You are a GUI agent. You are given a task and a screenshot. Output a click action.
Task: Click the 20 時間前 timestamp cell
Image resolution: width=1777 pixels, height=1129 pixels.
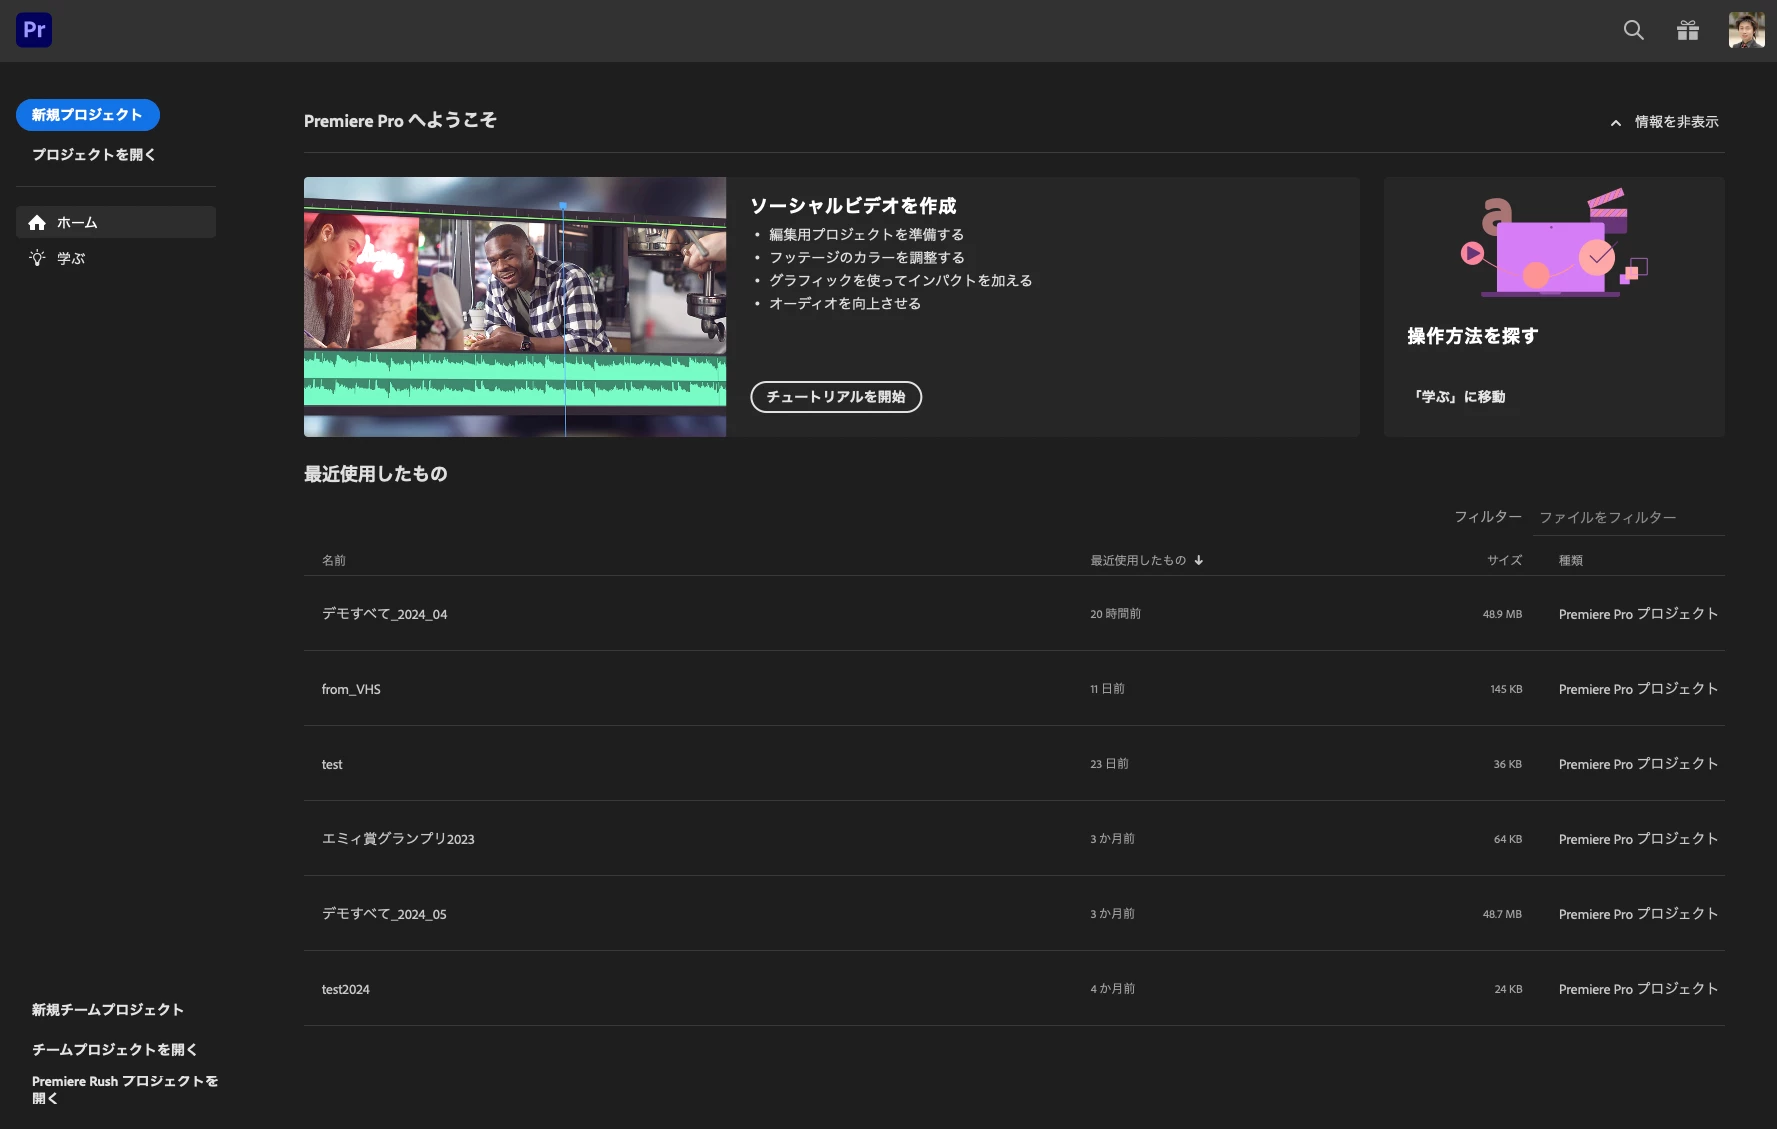click(1115, 614)
